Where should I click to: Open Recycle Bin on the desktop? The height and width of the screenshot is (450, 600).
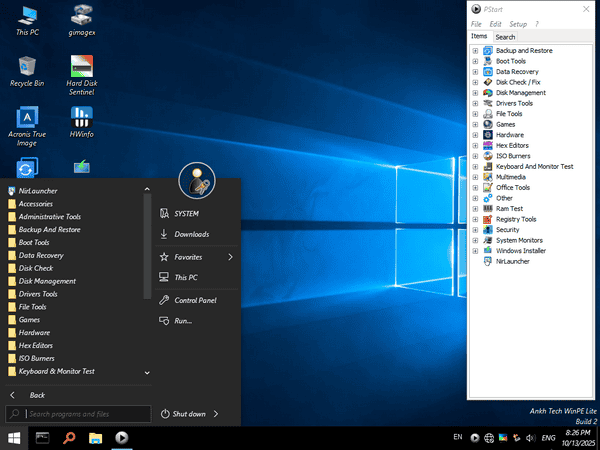click(26, 67)
